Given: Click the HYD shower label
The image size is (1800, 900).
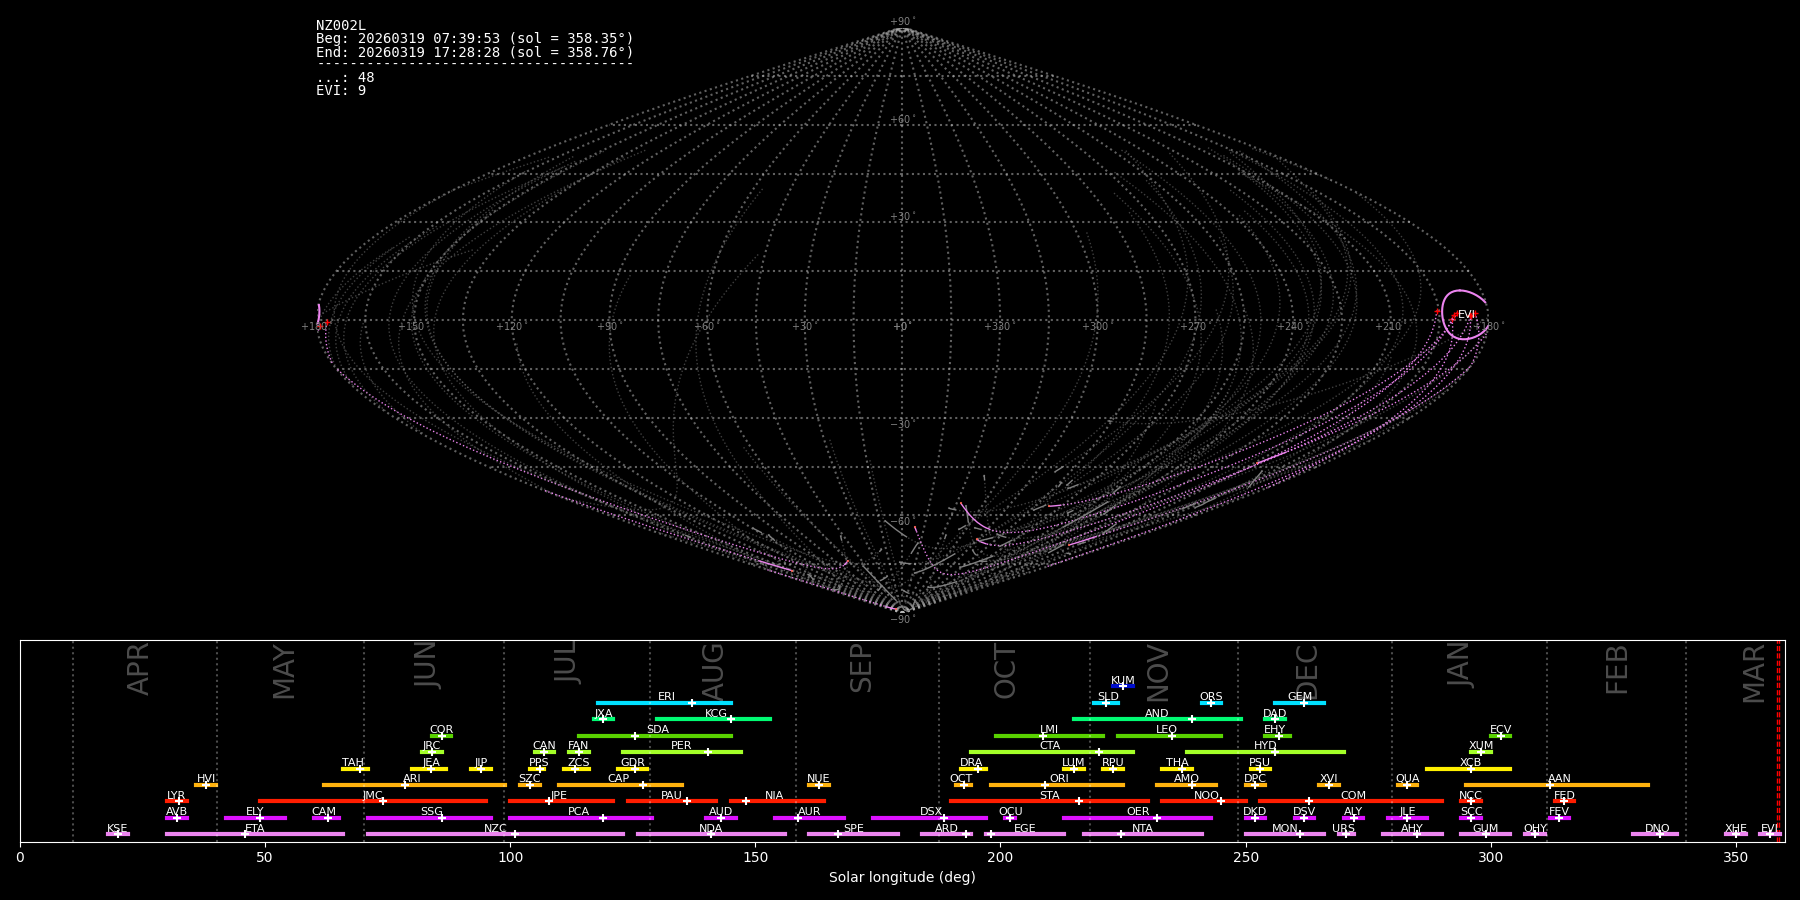Looking at the screenshot, I should 1265,745.
